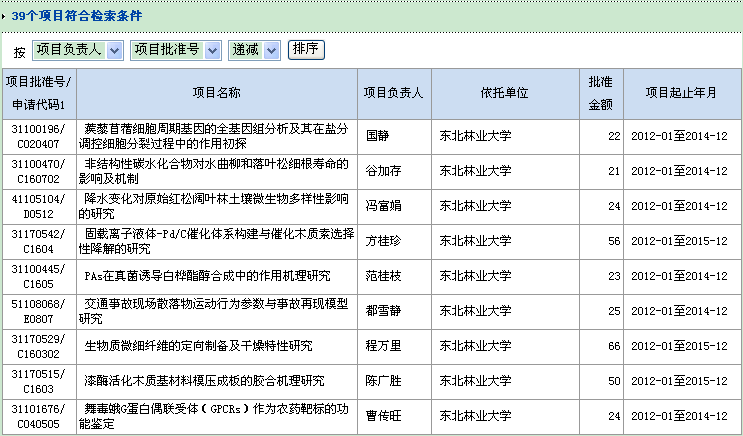Click project leader 国静
The height and width of the screenshot is (436, 743).
378,136
